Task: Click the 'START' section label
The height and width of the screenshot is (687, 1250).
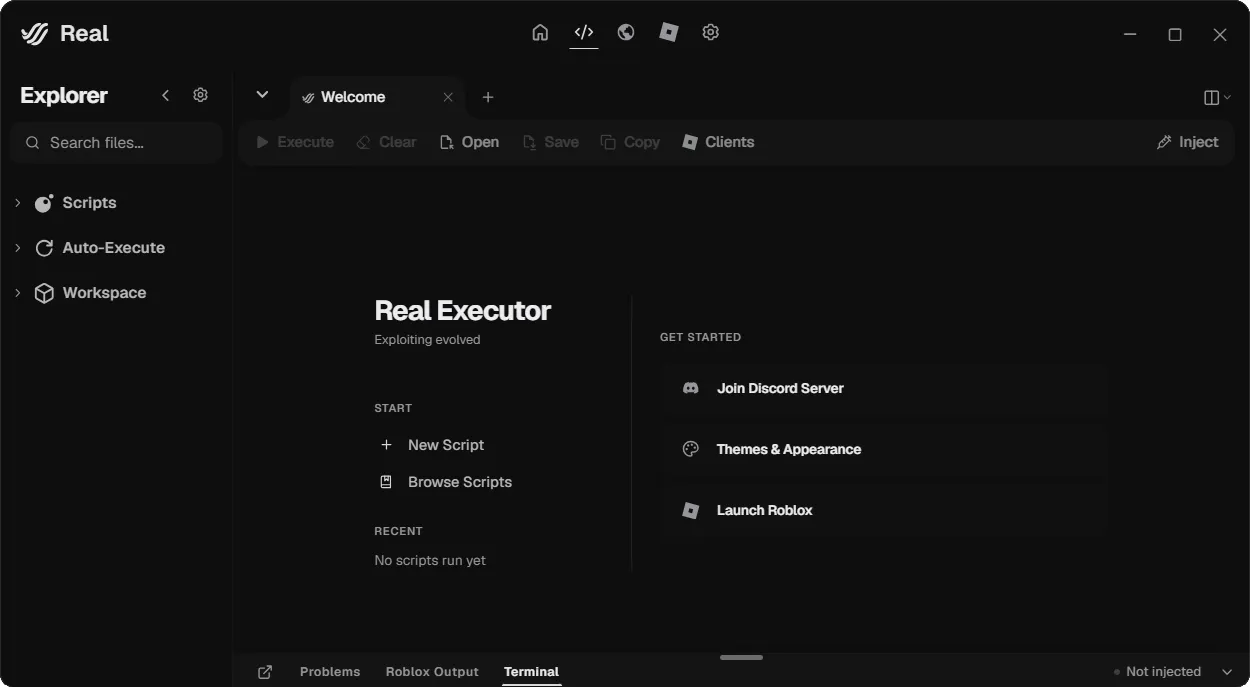Action: tap(393, 408)
